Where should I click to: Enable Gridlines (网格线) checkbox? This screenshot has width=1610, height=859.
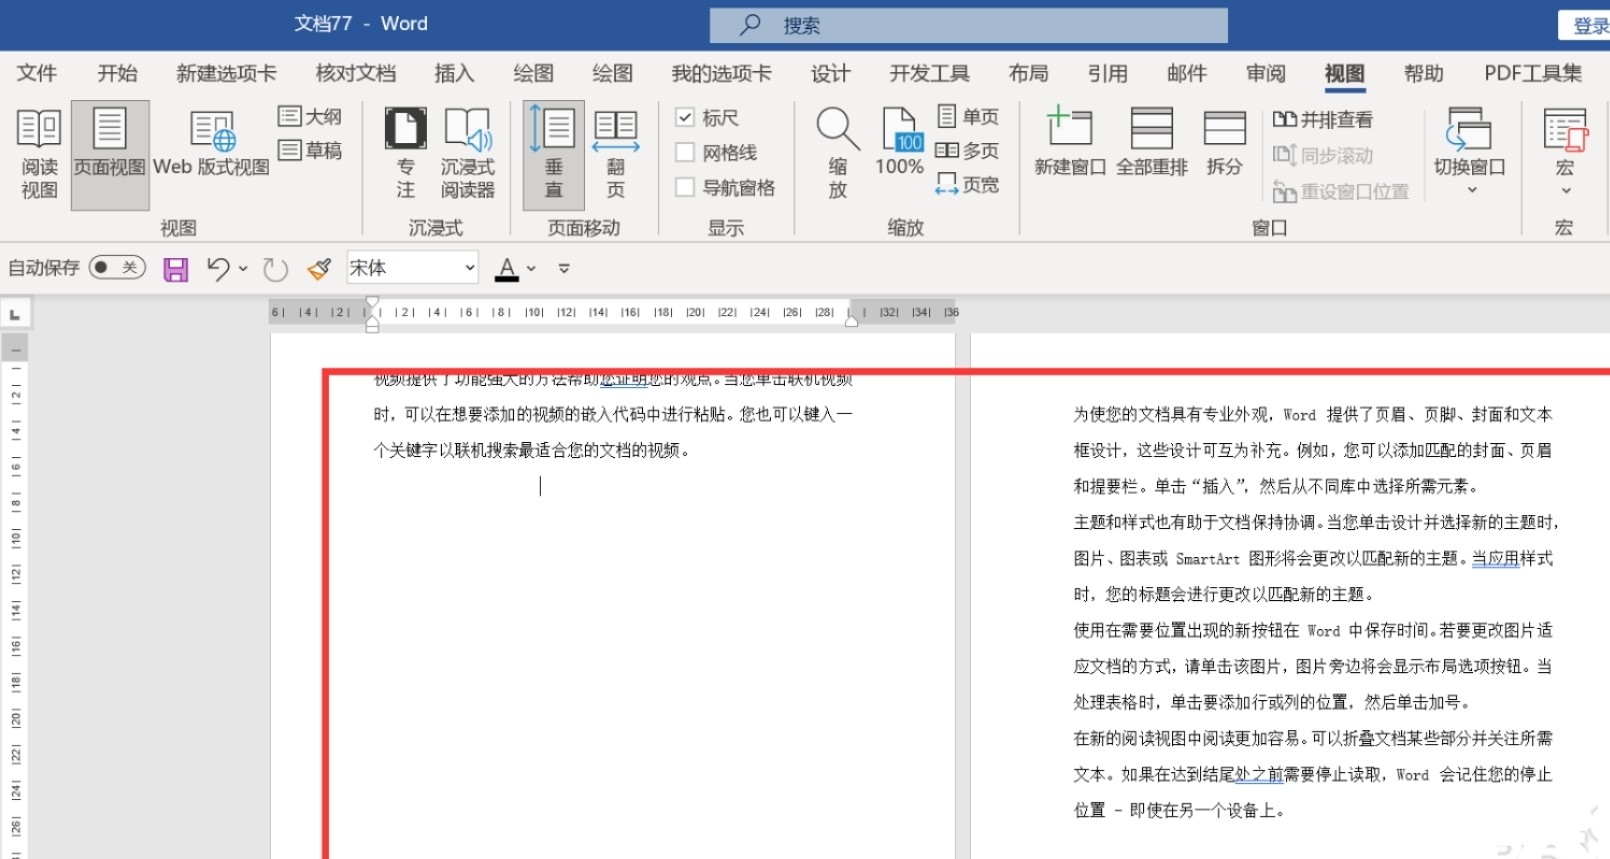(685, 153)
